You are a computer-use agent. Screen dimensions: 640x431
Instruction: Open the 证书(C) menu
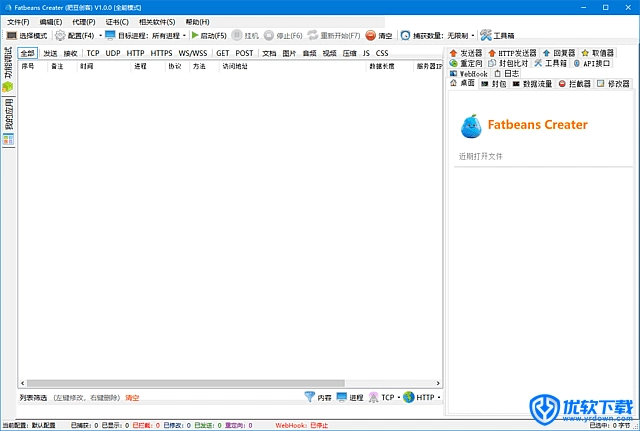(x=117, y=22)
